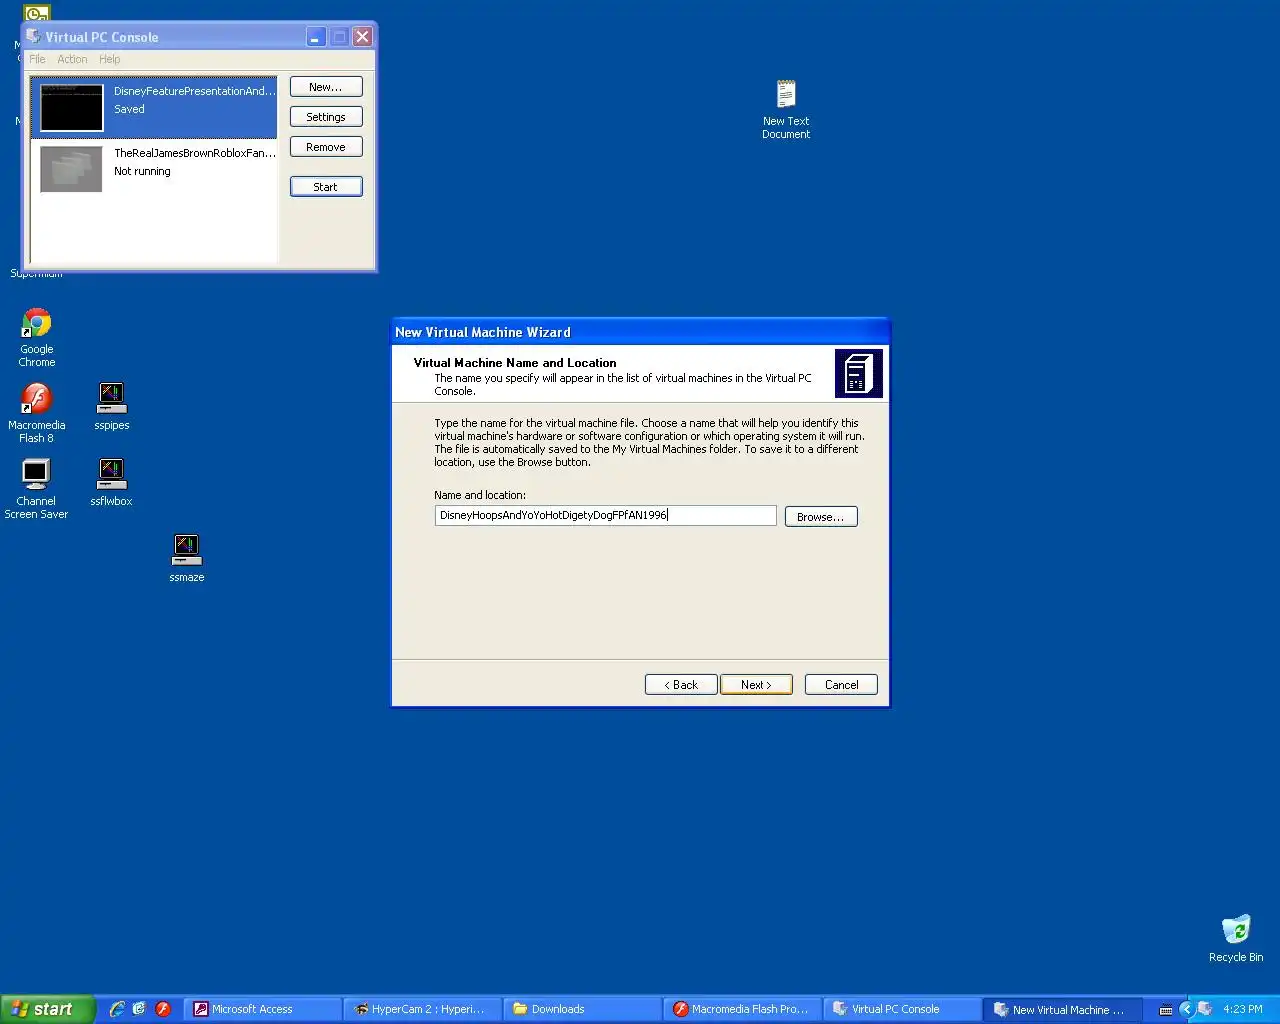
Task: Click the Virtual PC tray icon
Action: (x=1205, y=1009)
